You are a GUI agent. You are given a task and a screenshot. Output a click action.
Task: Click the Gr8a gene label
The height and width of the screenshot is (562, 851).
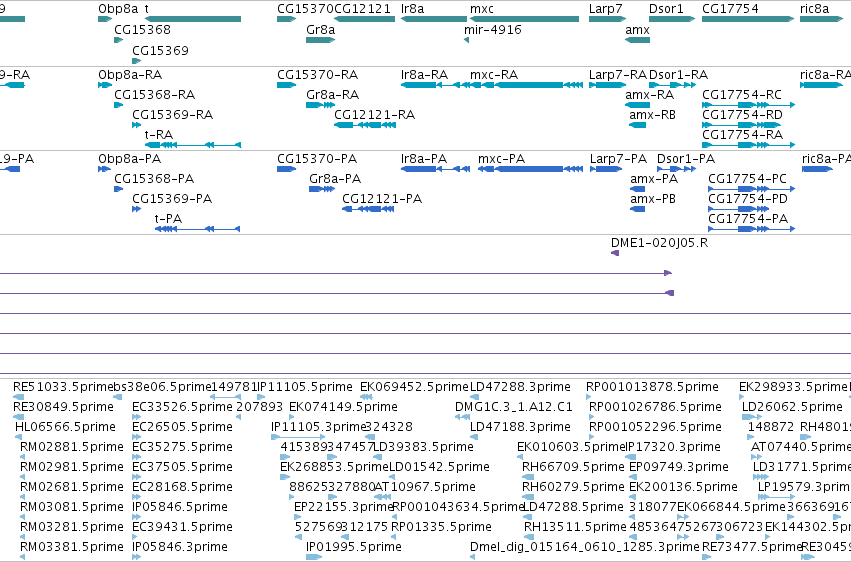[320, 30]
